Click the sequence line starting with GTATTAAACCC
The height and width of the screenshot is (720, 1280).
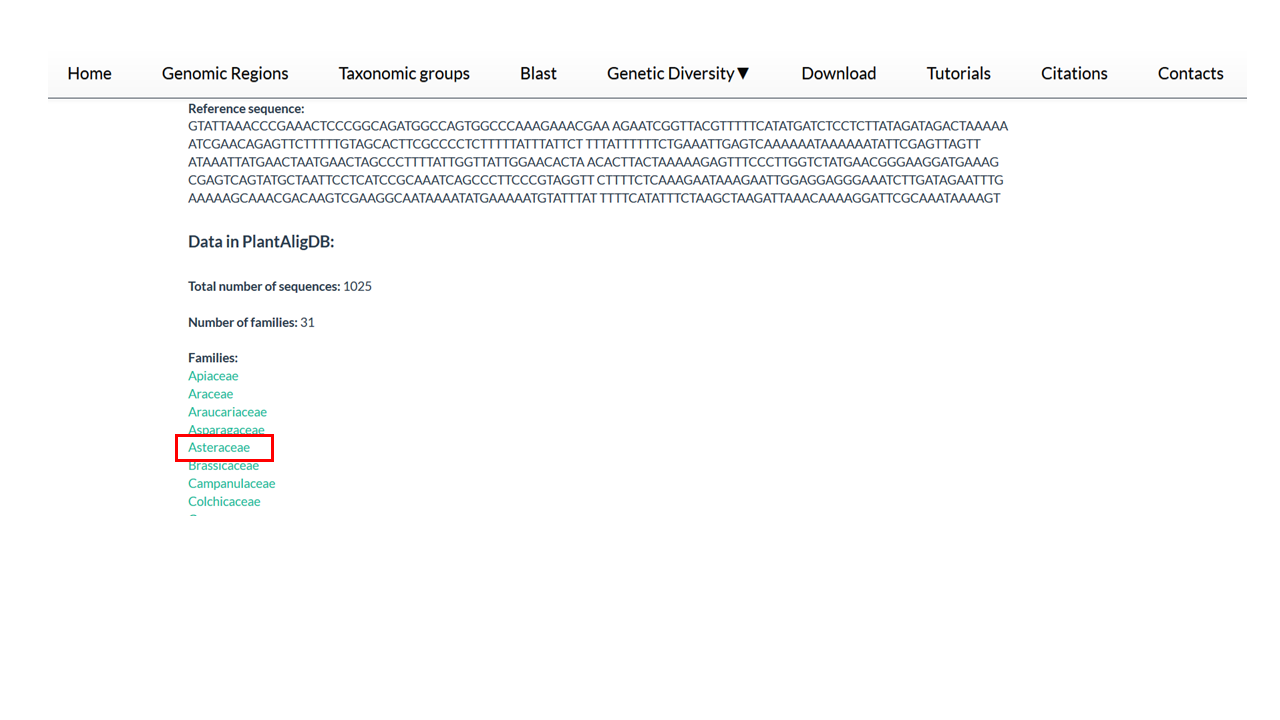(598, 126)
